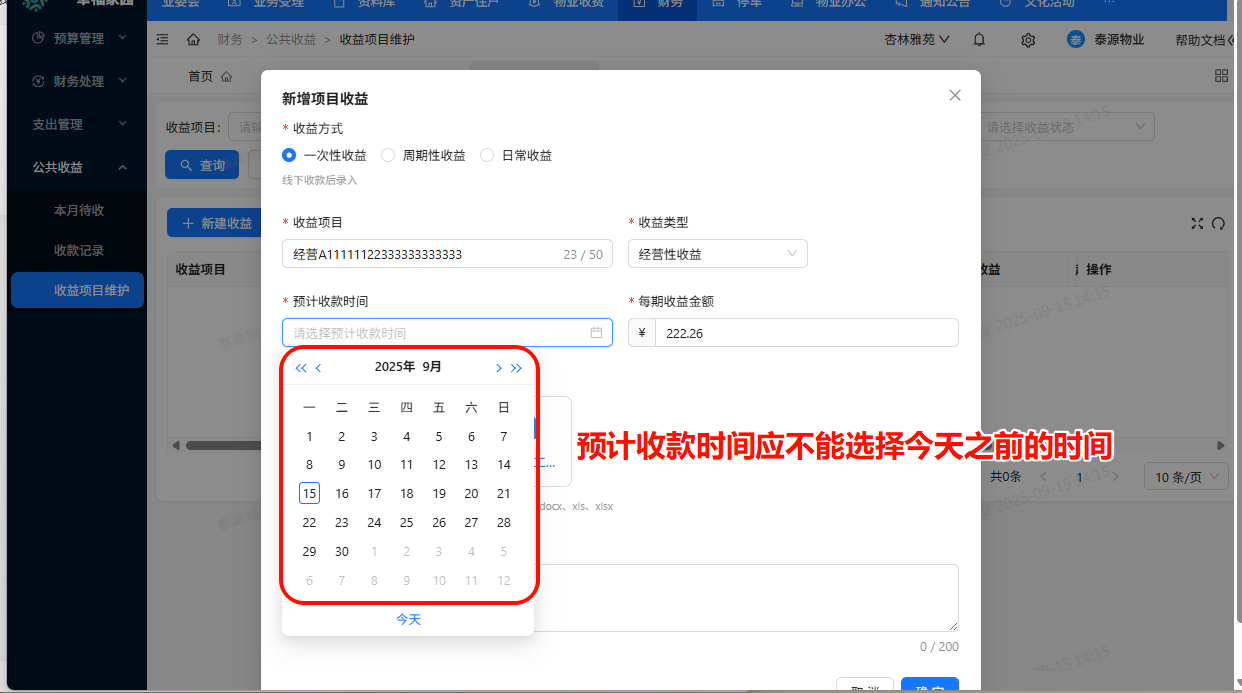Viewport: 1242px width, 693px height.
Task: Select the 周期性收益 radio button
Action: pyautogui.click(x=388, y=155)
